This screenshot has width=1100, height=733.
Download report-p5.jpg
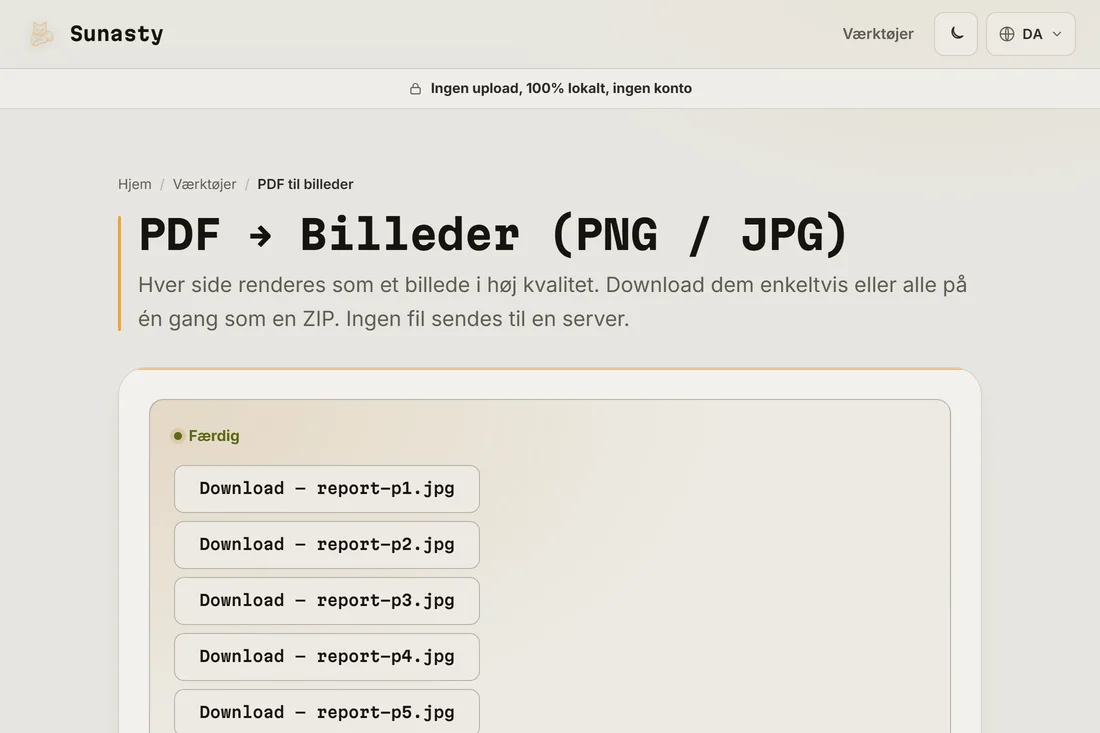pyautogui.click(x=327, y=711)
